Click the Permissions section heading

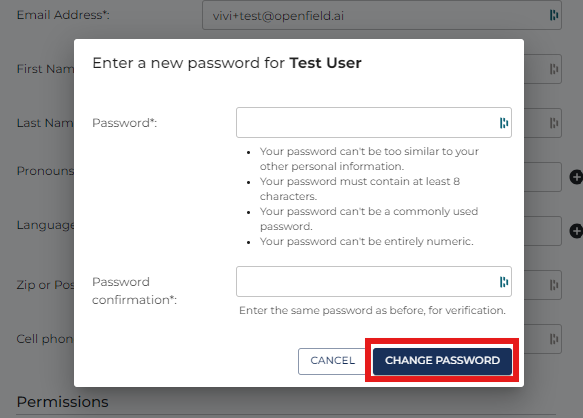[62, 402]
